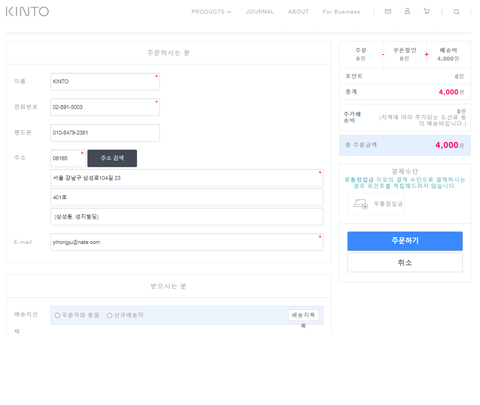
Task: Click the extra address field in parentheses
Action: (x=187, y=217)
